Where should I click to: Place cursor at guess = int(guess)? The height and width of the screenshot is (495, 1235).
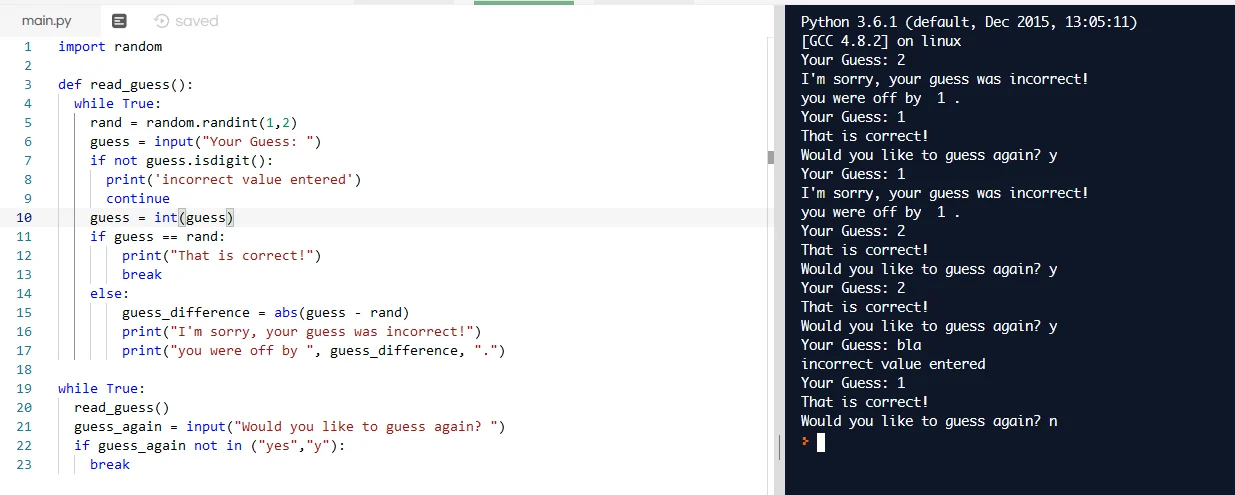pos(162,217)
